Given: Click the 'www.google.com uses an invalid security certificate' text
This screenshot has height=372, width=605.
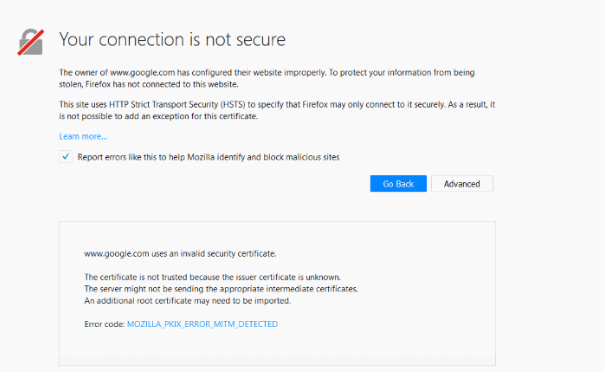Looking at the screenshot, I should (x=180, y=254).
